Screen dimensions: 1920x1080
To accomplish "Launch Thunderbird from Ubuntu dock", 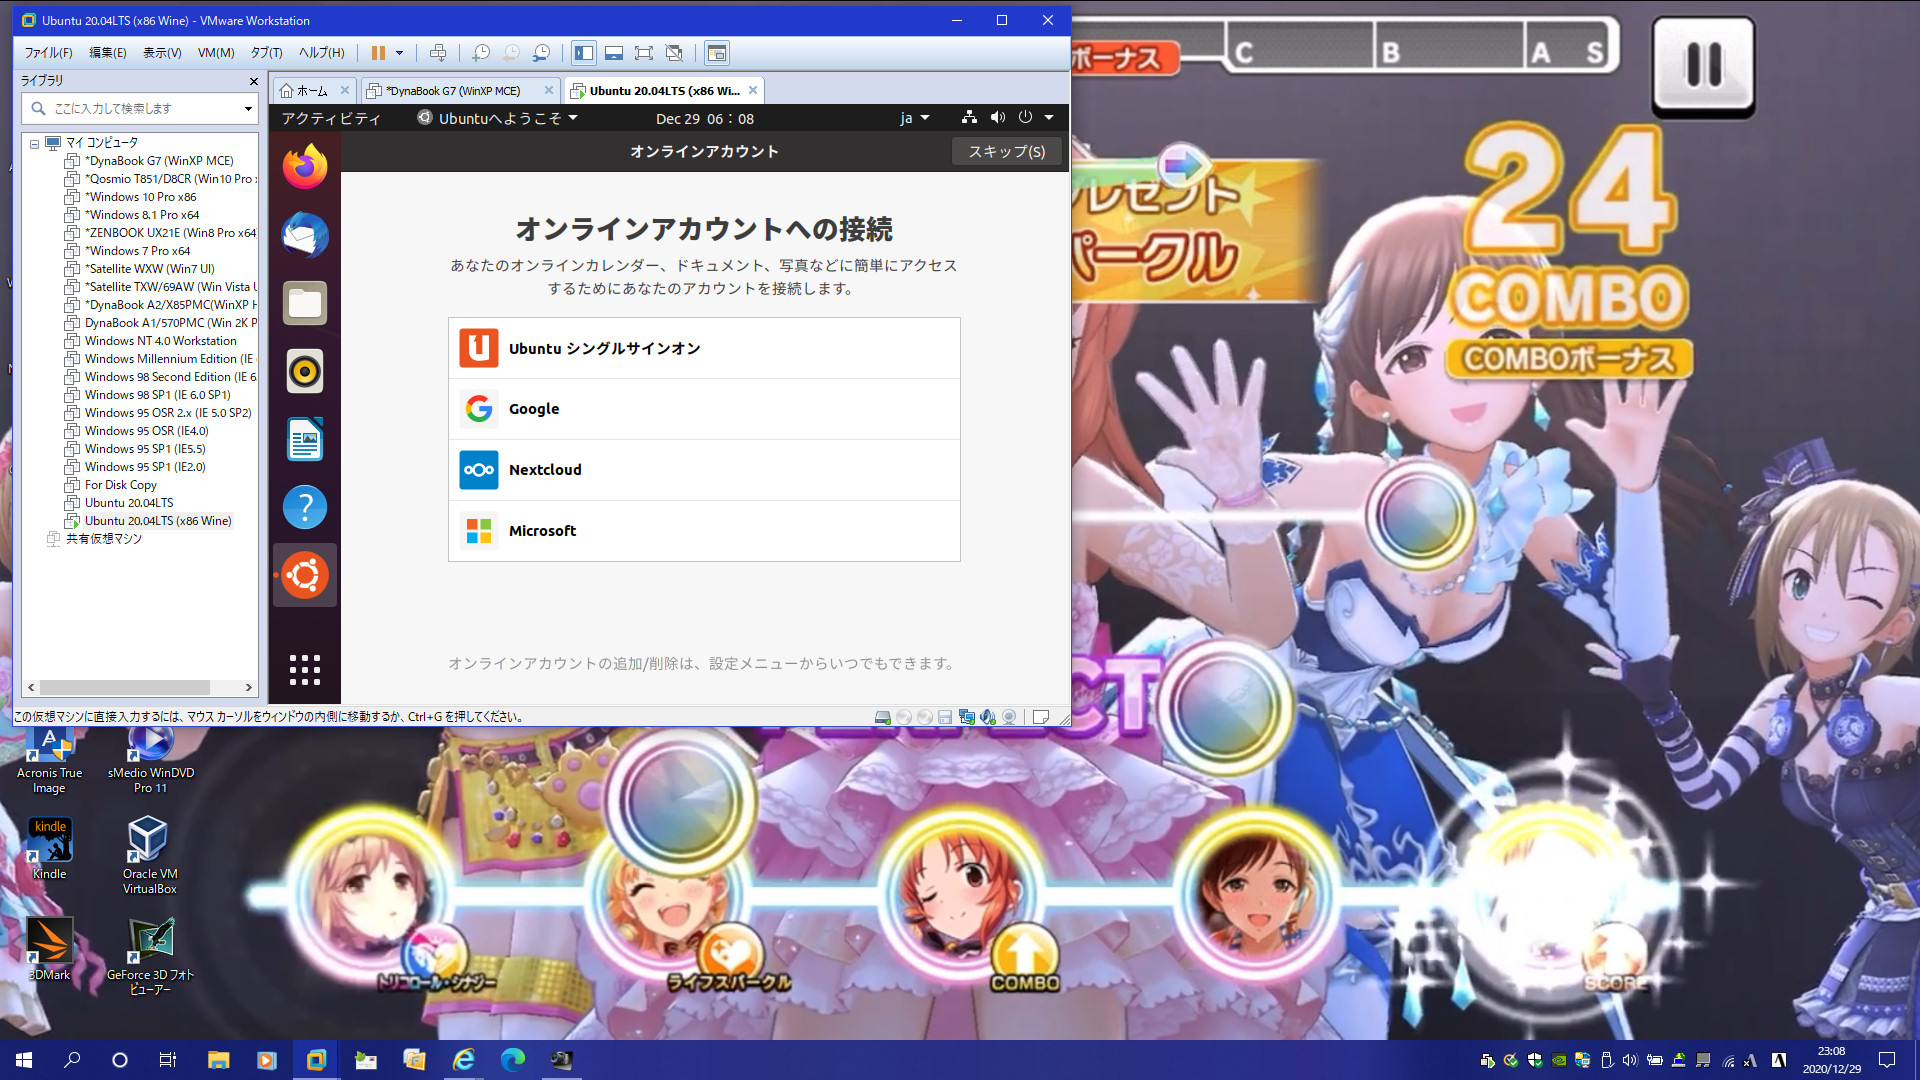I will (x=305, y=235).
